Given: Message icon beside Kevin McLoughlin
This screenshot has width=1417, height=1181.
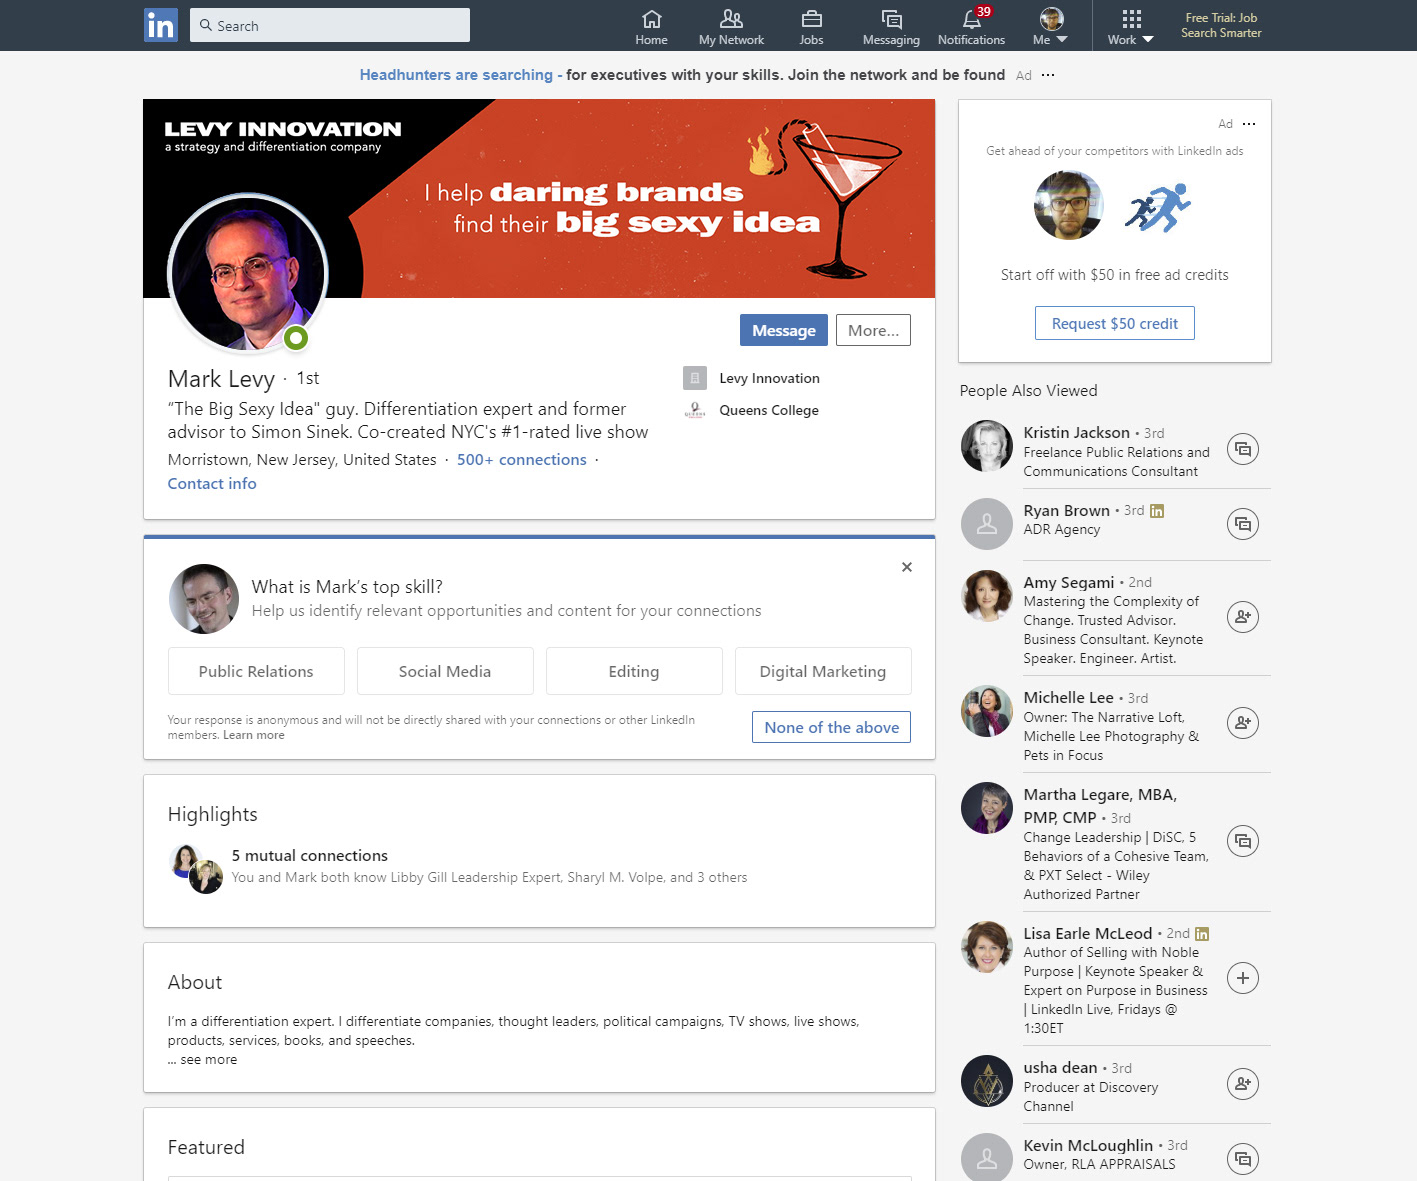Looking at the screenshot, I should click(x=1243, y=1159).
